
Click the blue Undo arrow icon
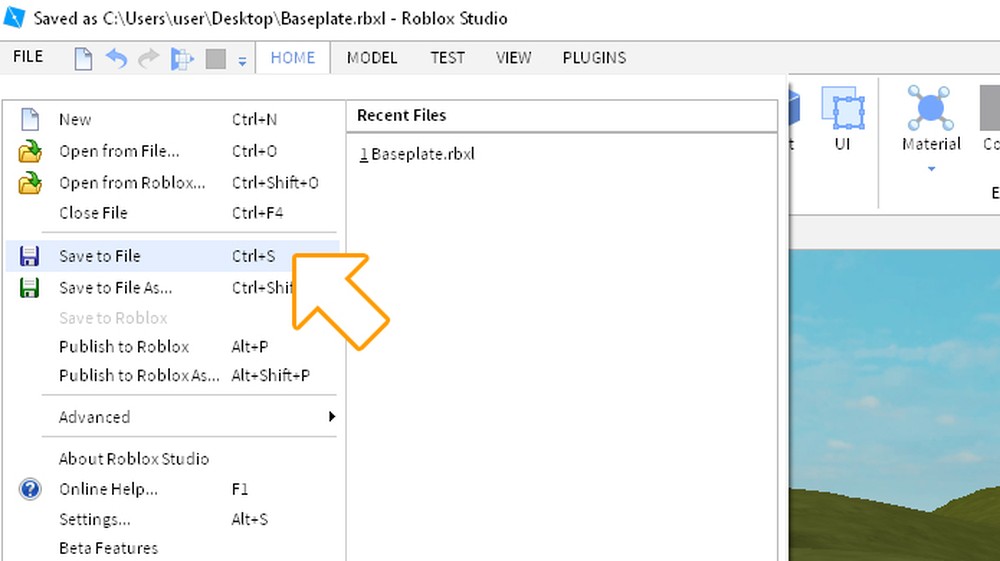(116, 59)
